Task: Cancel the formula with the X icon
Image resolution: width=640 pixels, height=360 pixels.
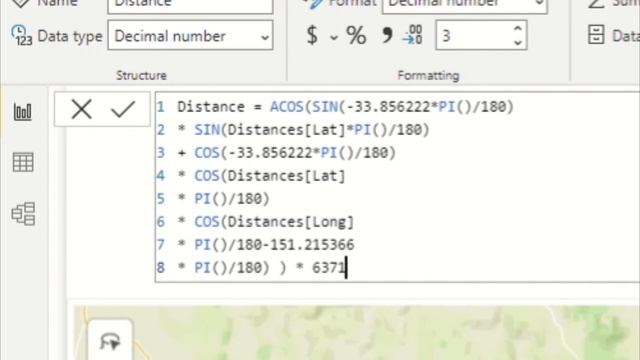Action: coord(81,109)
